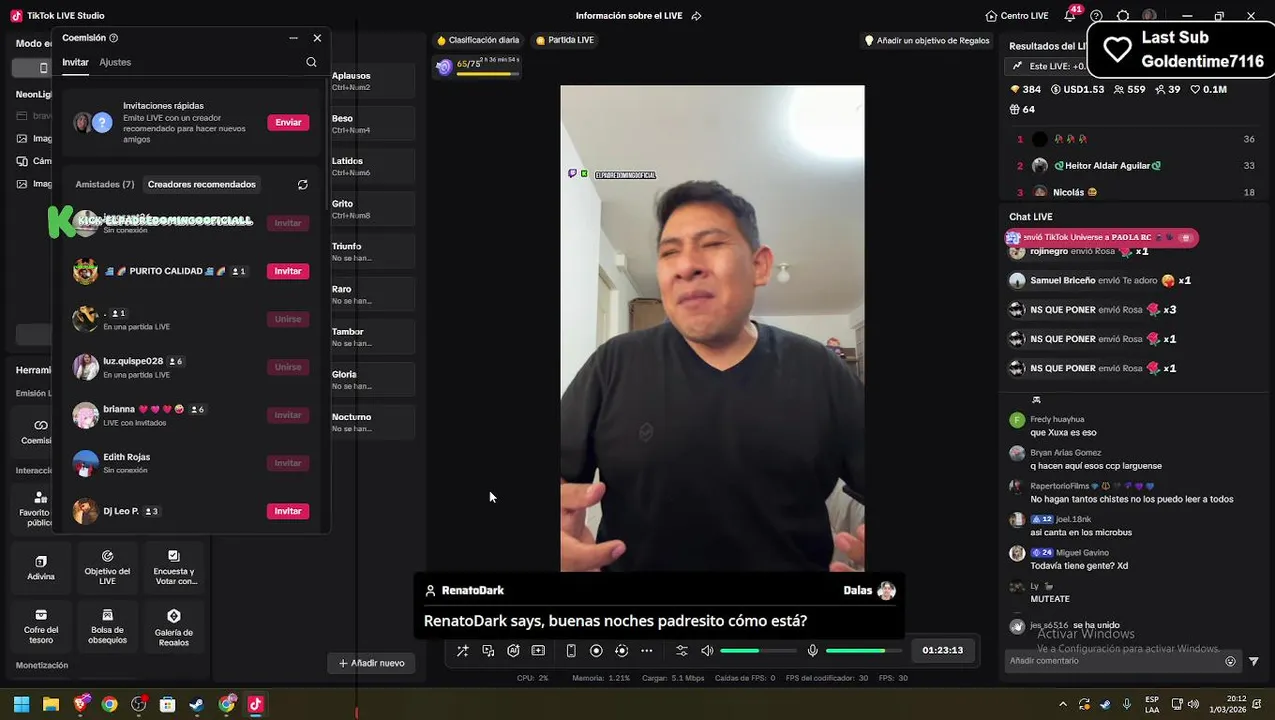Open the Galería de Regalos tool

point(174,626)
